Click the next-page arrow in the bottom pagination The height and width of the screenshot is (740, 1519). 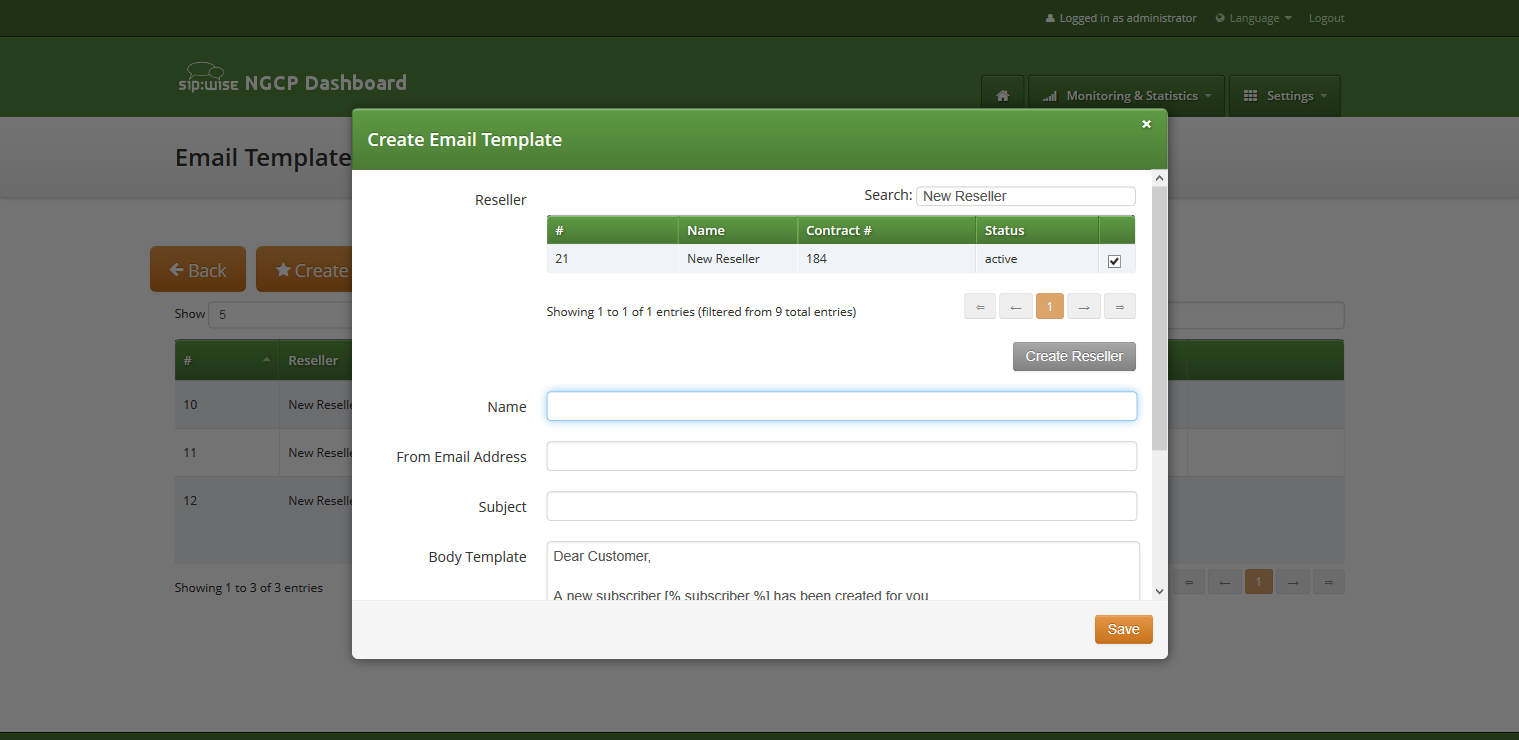[x=1293, y=581]
